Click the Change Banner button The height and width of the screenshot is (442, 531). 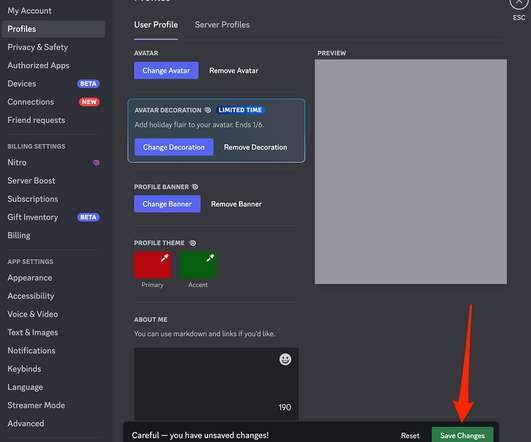coord(167,204)
